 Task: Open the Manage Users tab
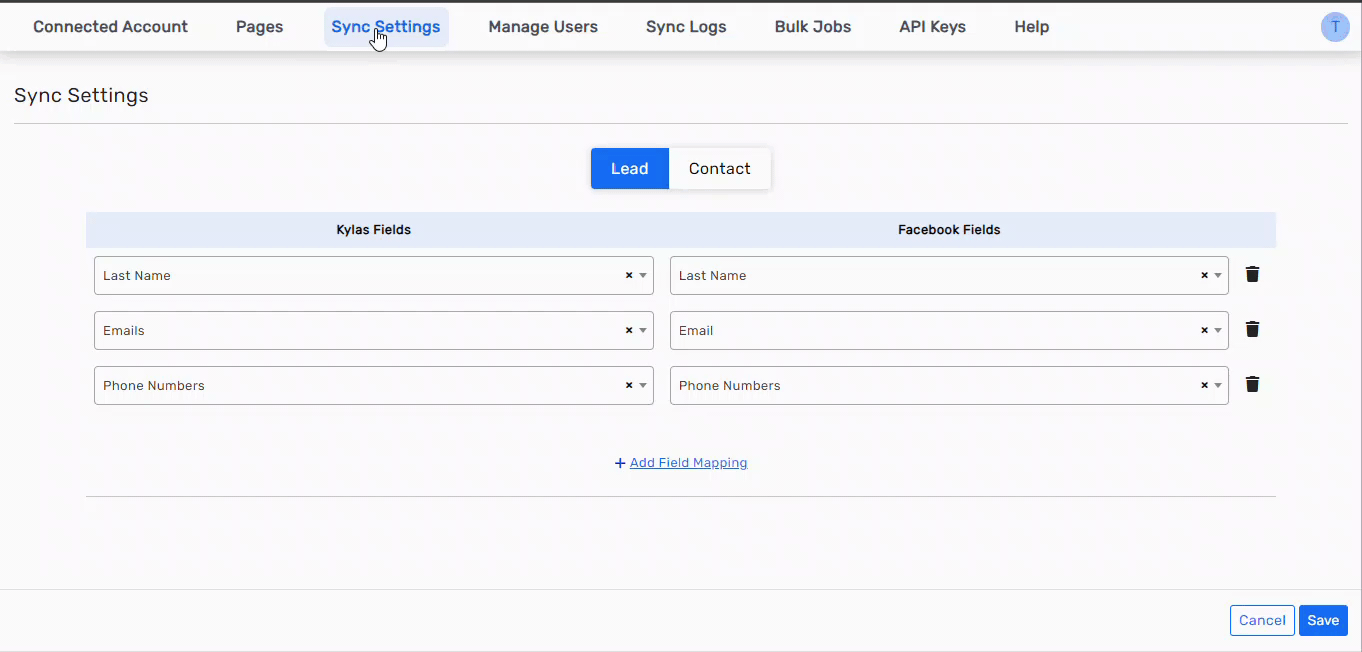[543, 27]
